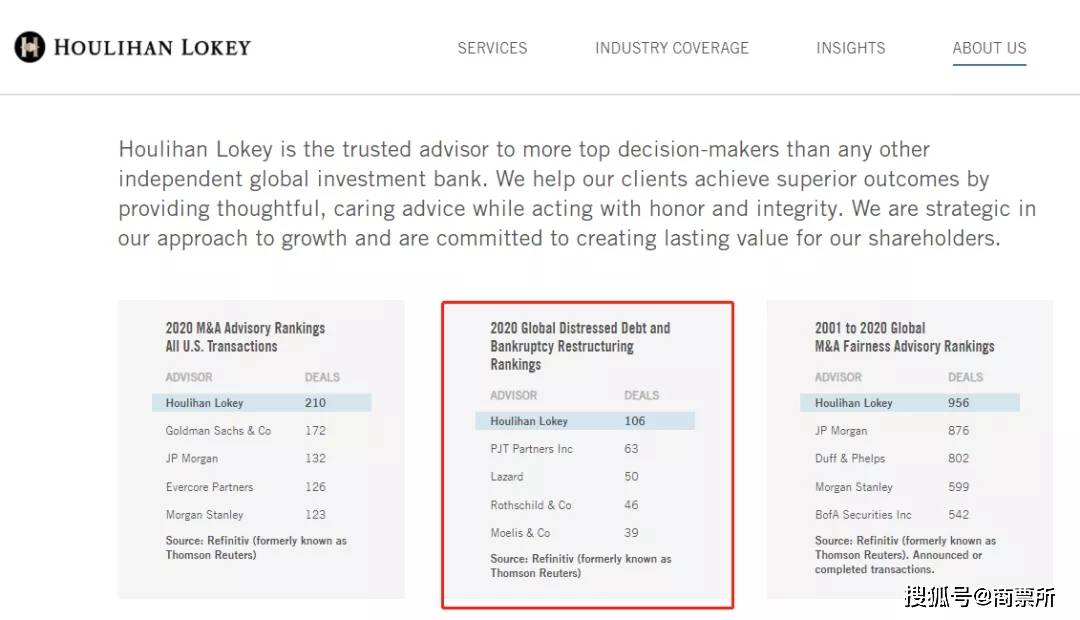Select the BofA Securities Inc entry
The width and height of the screenshot is (1080, 620).
[863, 515]
